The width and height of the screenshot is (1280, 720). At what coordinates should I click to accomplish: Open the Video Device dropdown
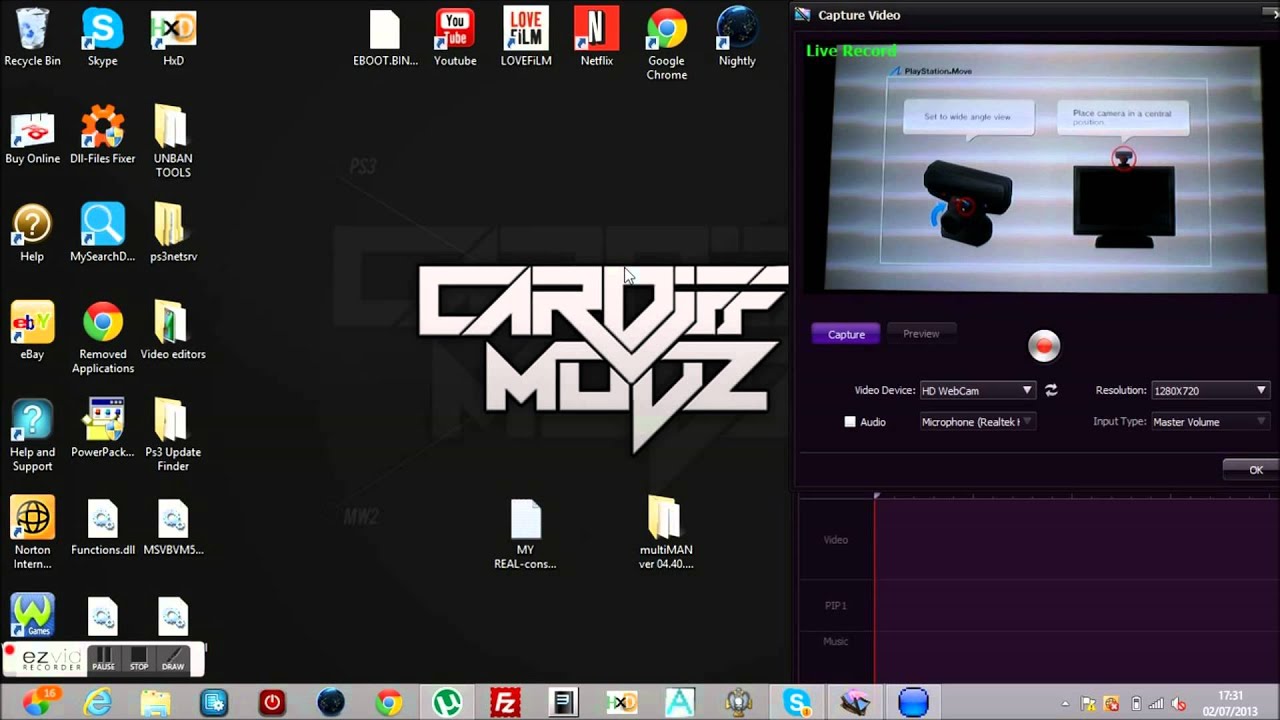click(976, 390)
